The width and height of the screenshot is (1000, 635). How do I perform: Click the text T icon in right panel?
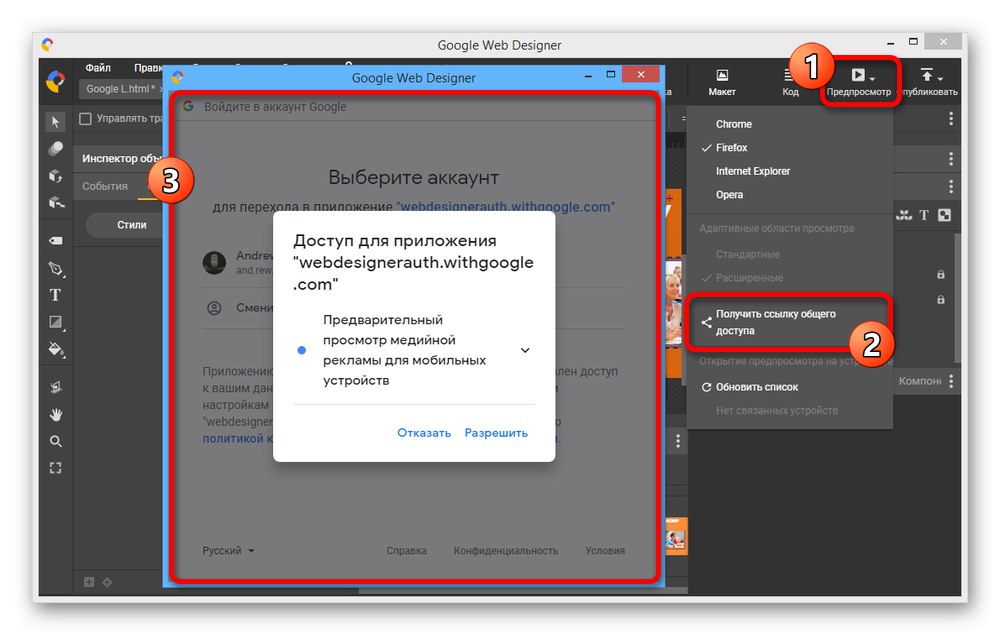click(x=923, y=215)
